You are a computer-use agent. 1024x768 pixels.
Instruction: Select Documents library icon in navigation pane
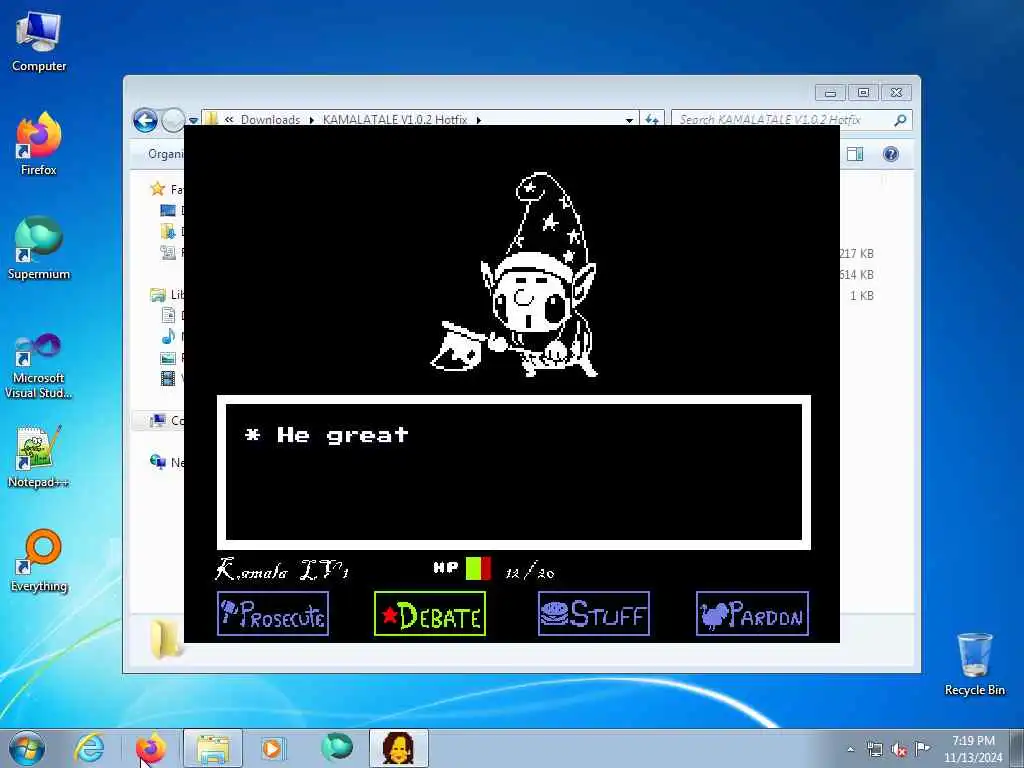(168, 315)
